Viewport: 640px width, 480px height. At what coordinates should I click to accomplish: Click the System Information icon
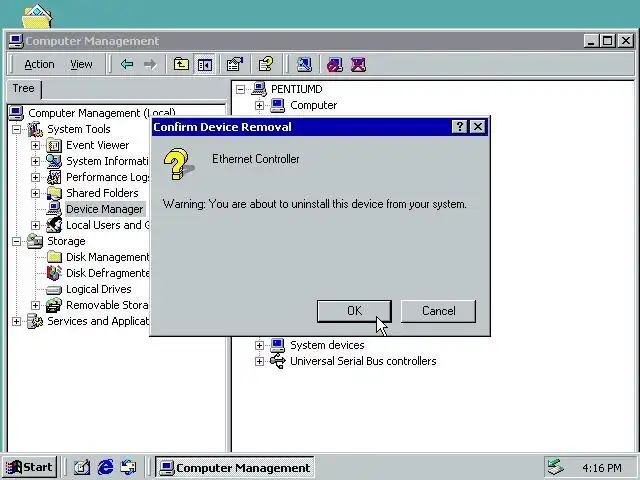[x=54, y=161]
